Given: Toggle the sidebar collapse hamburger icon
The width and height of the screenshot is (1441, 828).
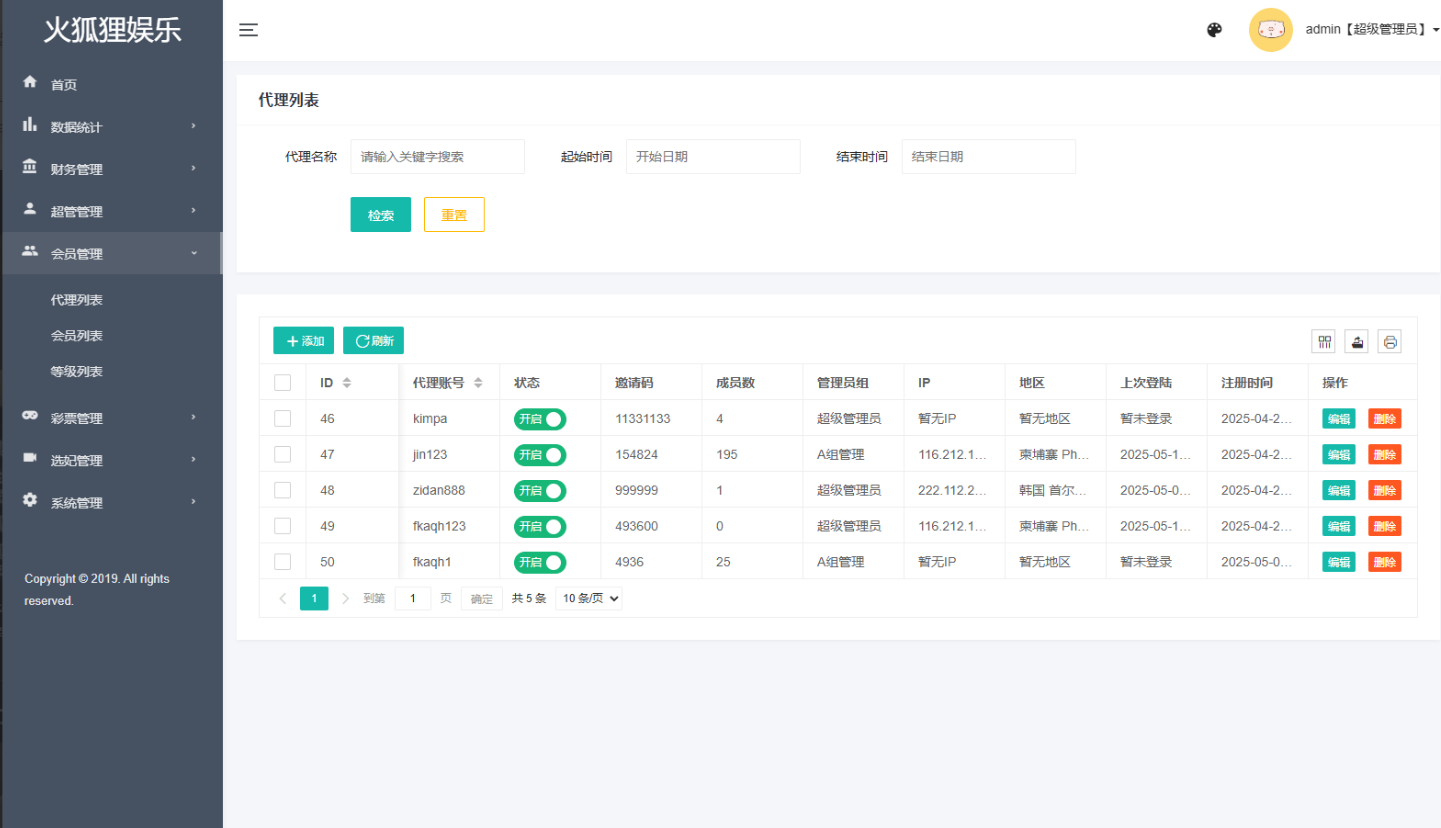Looking at the screenshot, I should click(x=249, y=30).
